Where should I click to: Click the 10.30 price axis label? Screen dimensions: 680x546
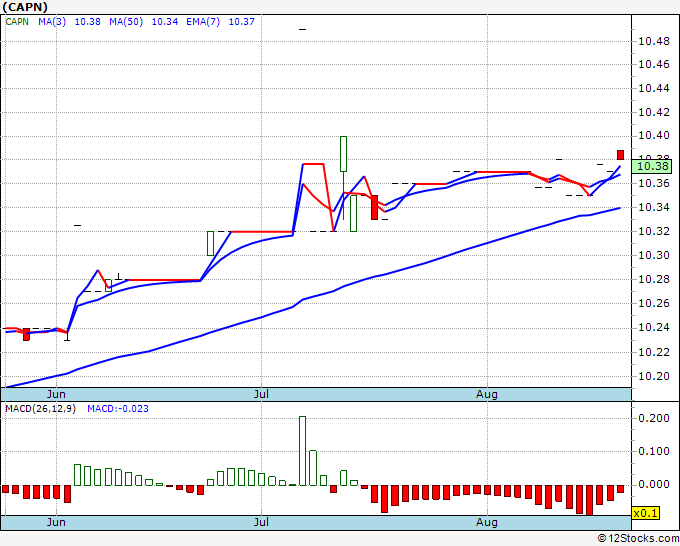pyautogui.click(x=654, y=255)
